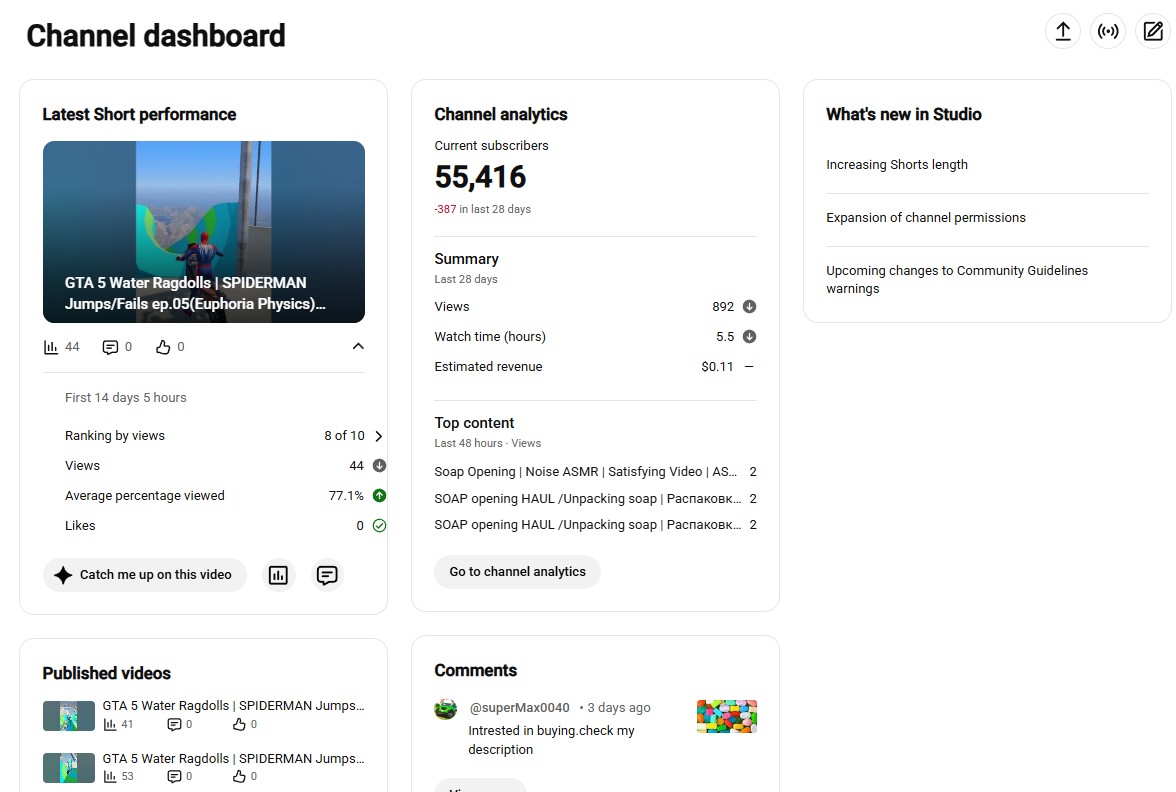Click the upload videos icon
This screenshot has height=792, width=1176.
pos(1063,32)
